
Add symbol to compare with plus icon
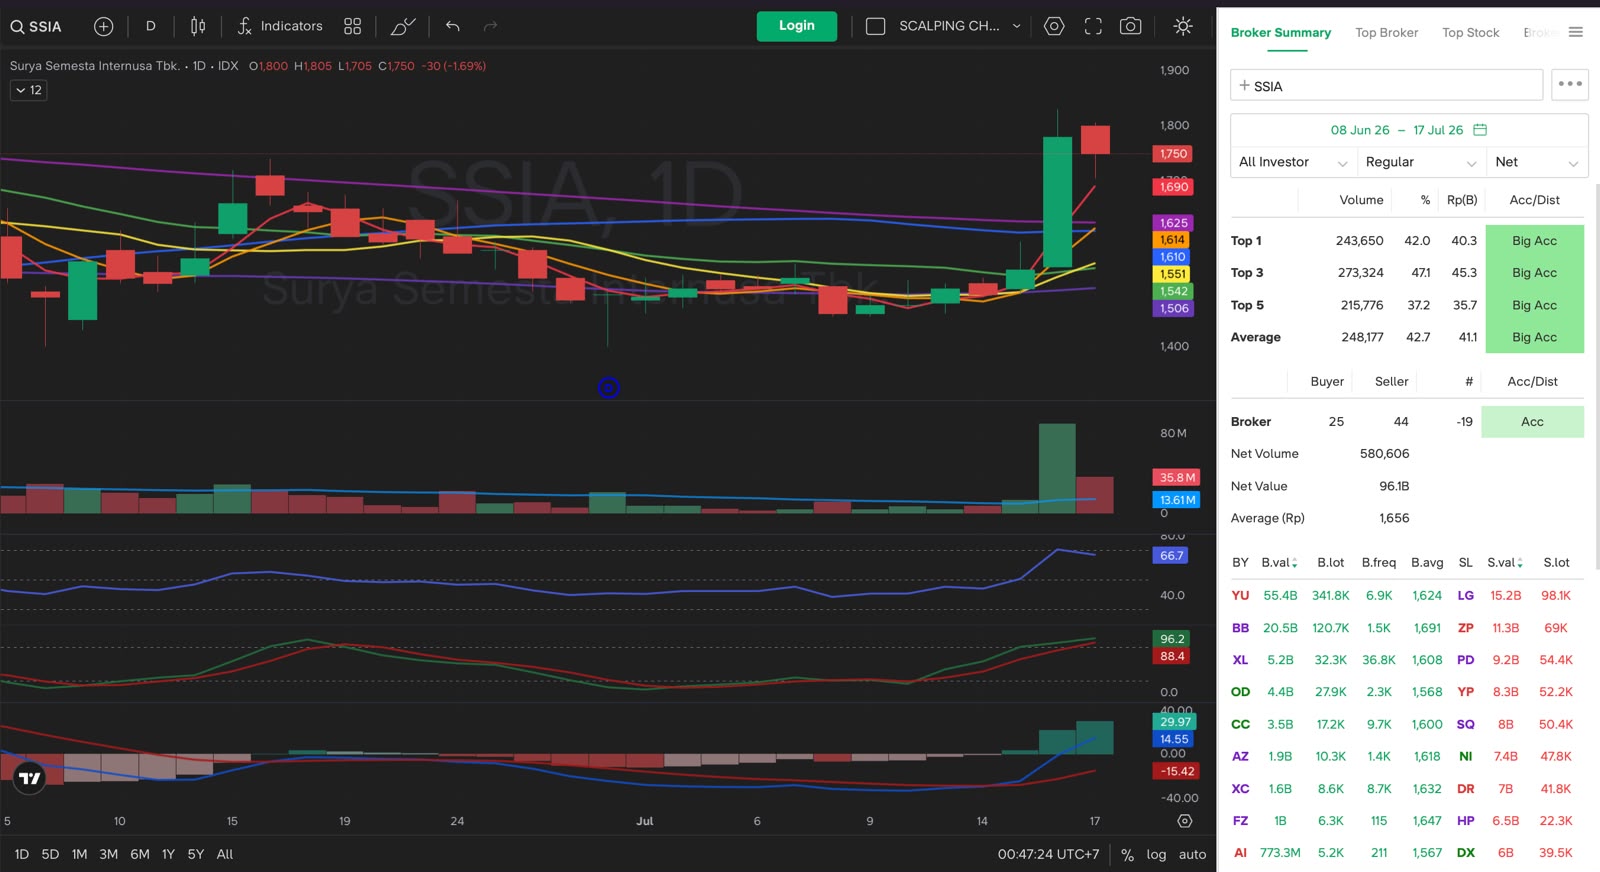(104, 26)
